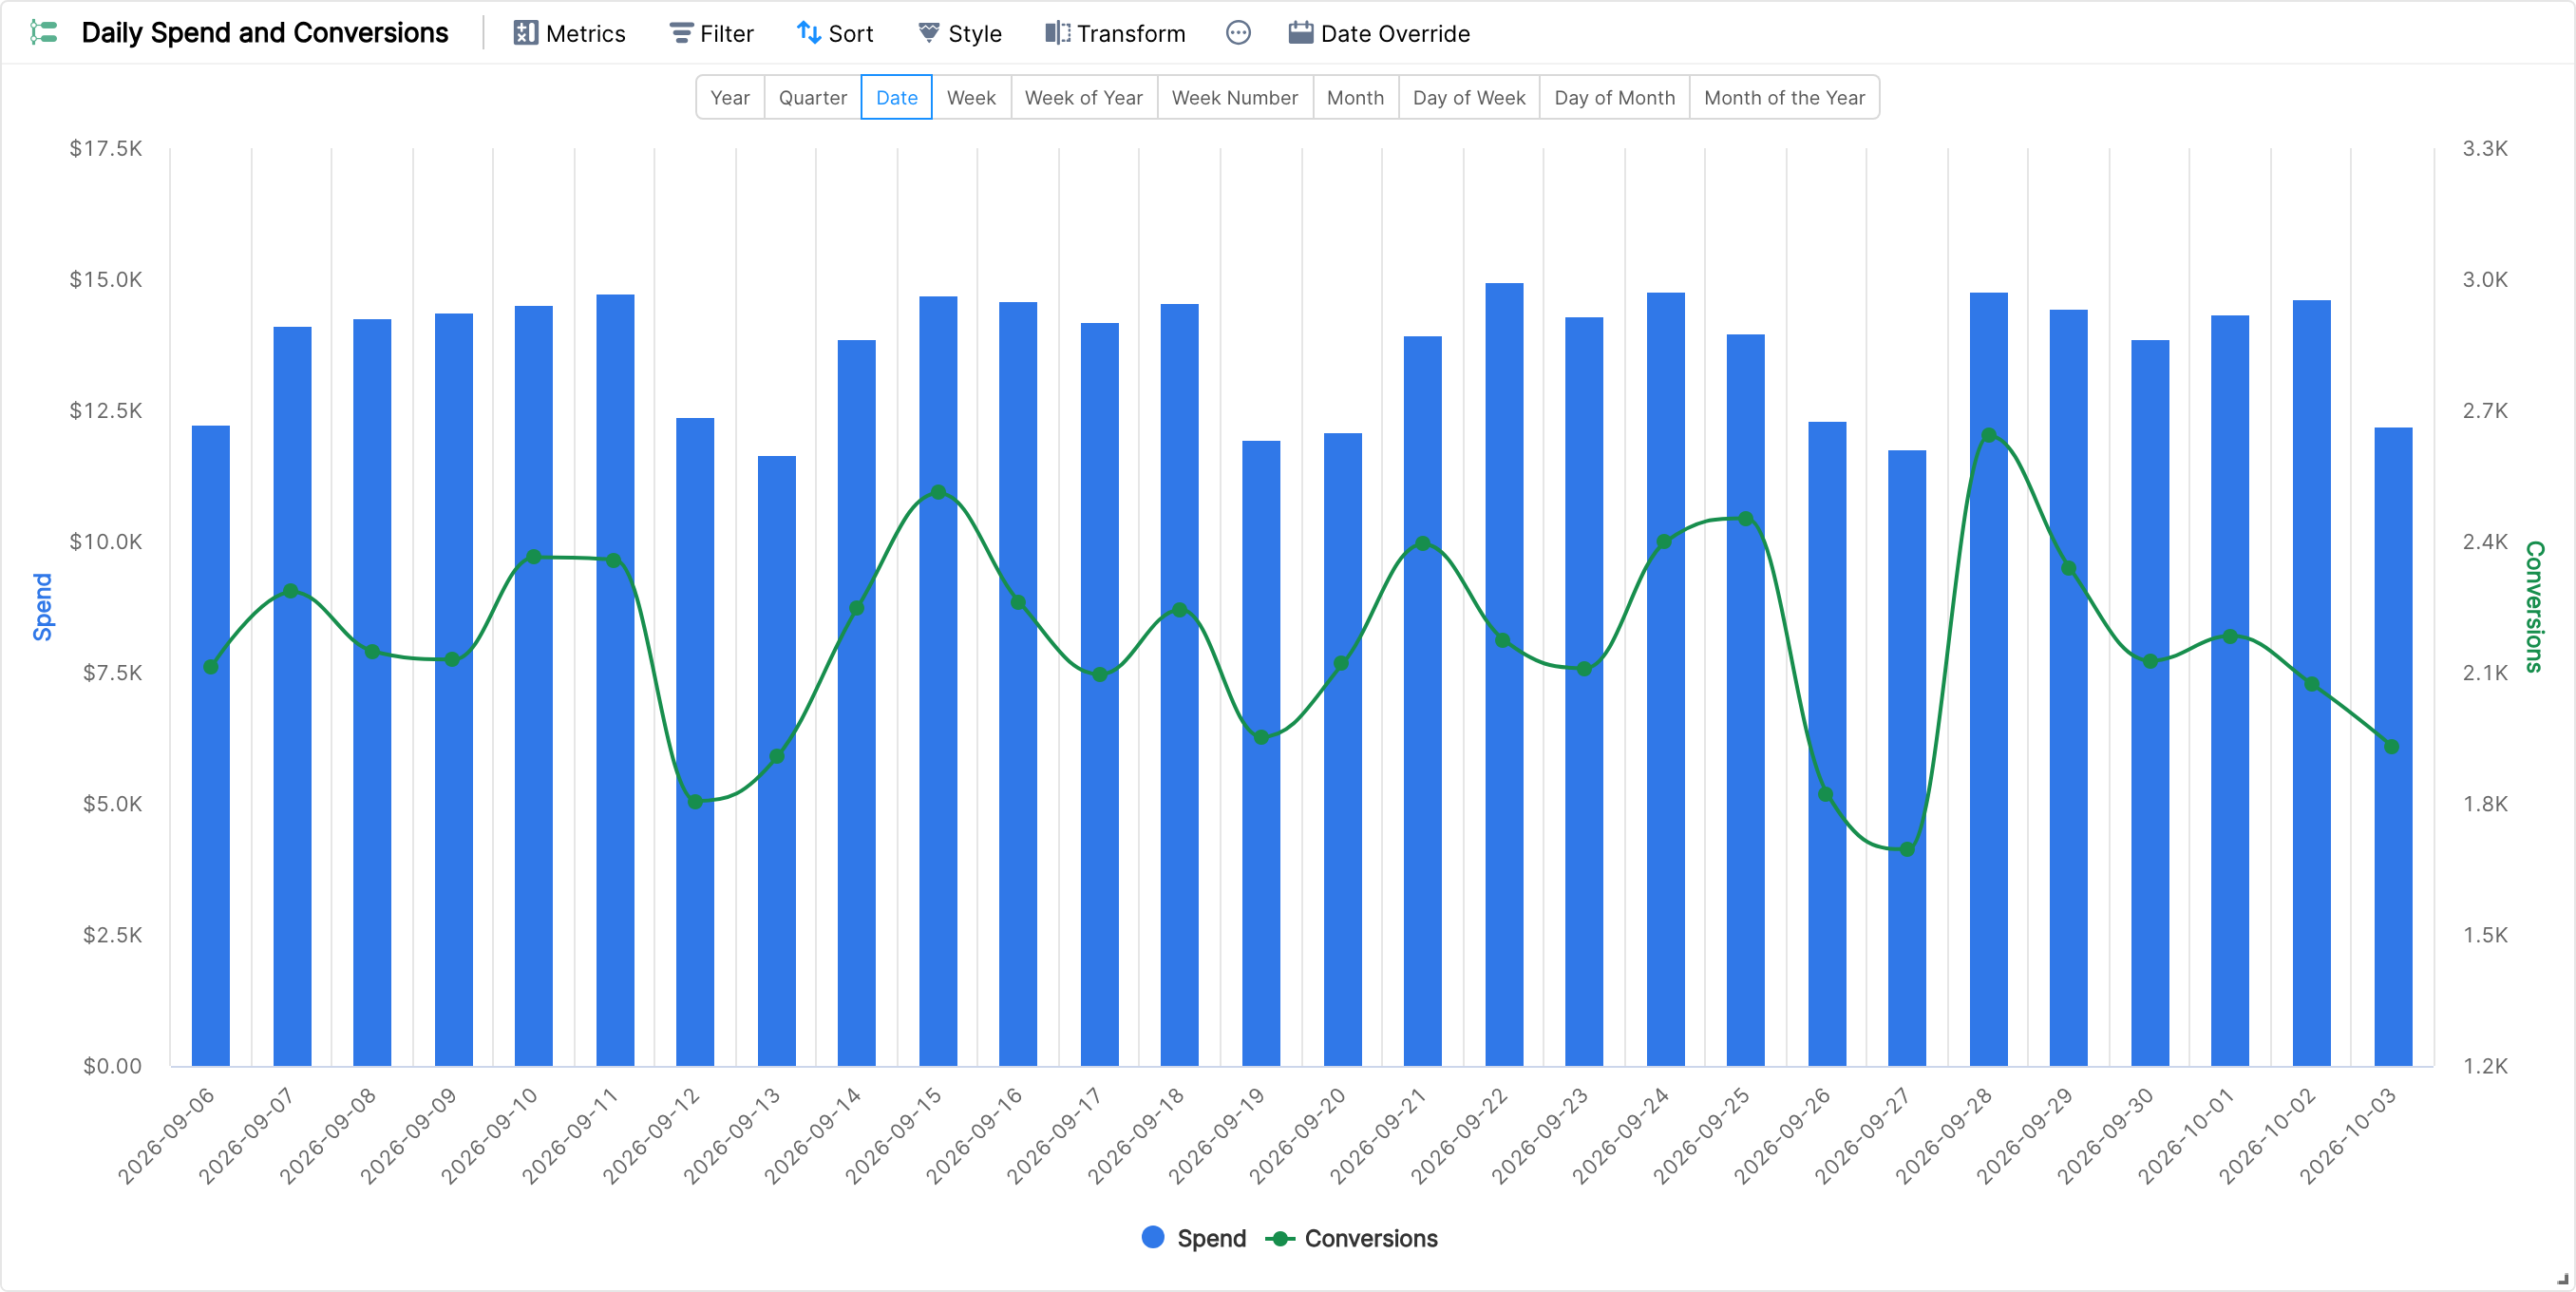Screen dimensions: 2576x1292
Task: Switch granularity to Year
Action: pyautogui.click(x=730, y=97)
